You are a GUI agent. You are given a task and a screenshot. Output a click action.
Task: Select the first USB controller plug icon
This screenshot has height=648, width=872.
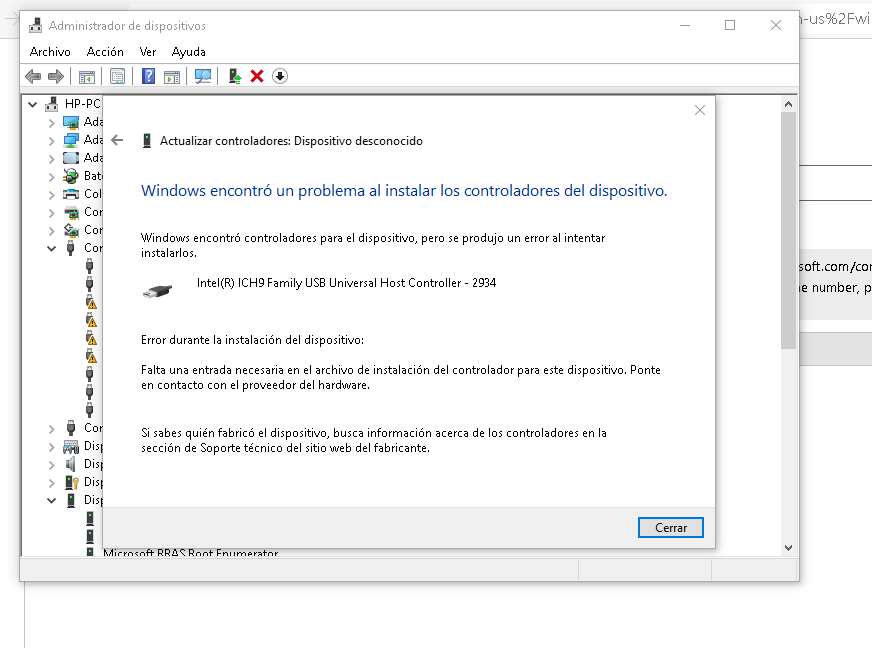click(x=90, y=266)
